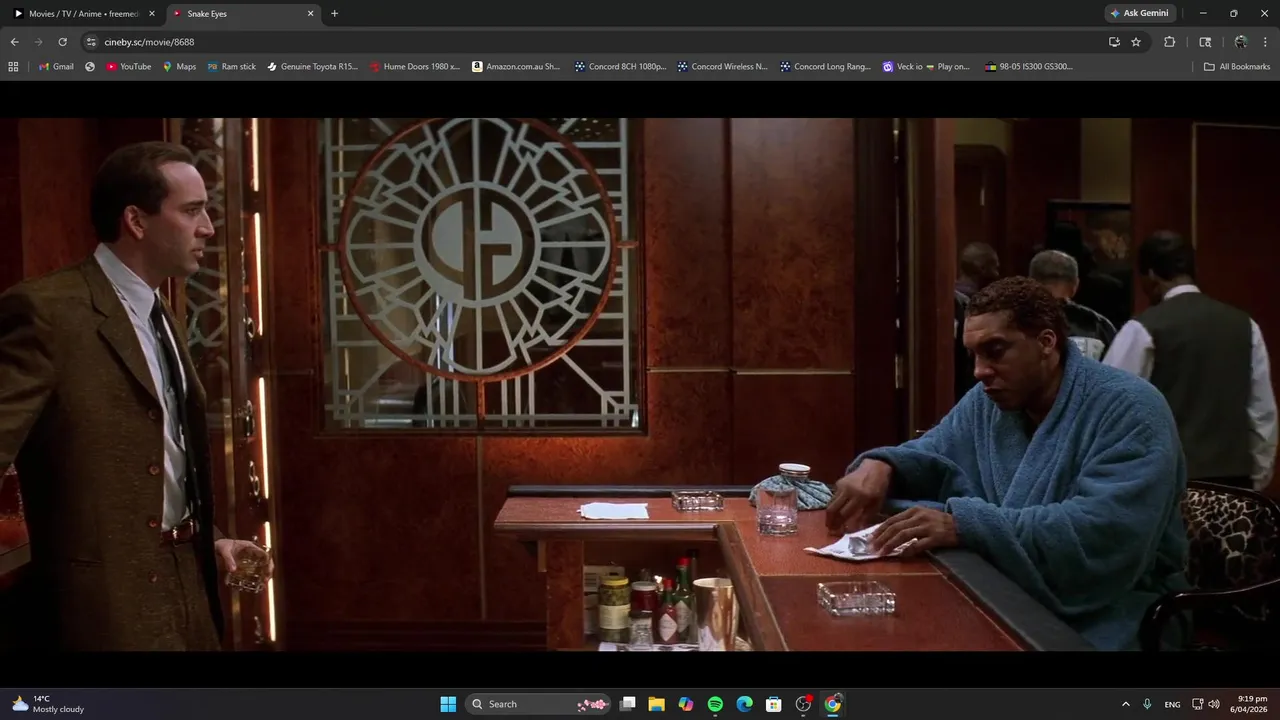Reload the cineby page
This screenshot has height=720, width=1280.
click(x=62, y=42)
